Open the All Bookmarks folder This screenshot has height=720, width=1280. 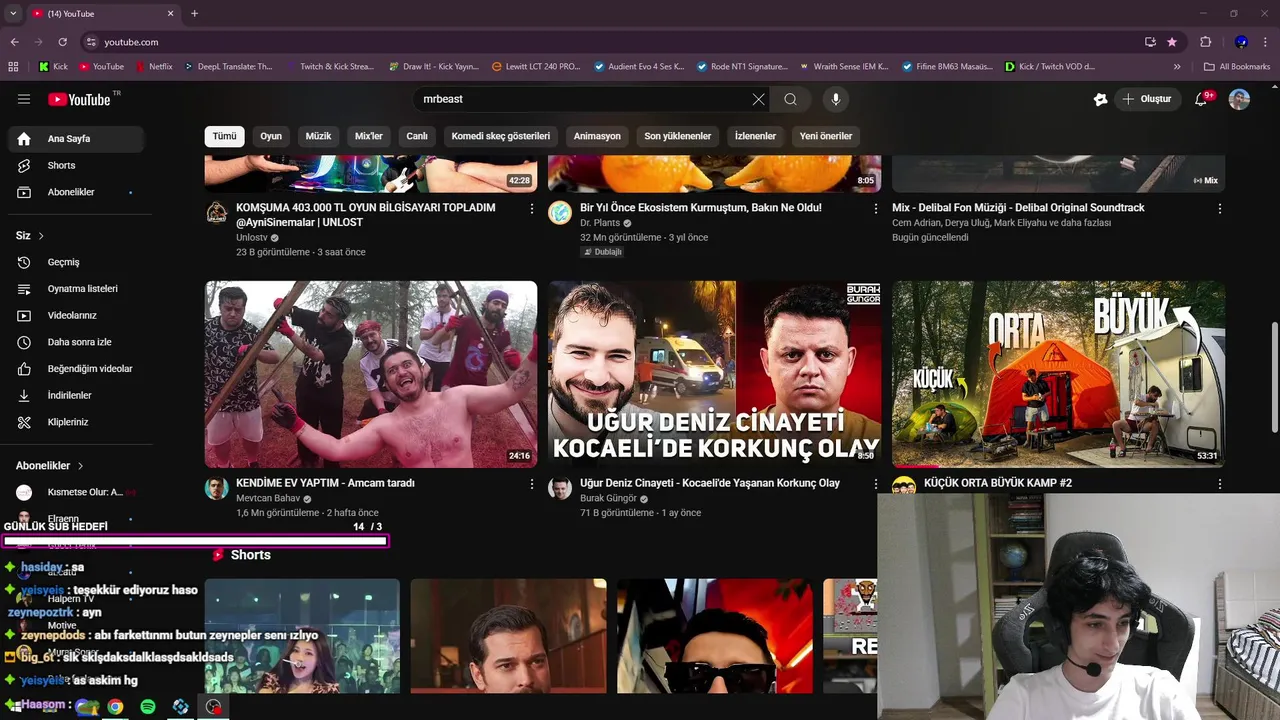point(1237,67)
